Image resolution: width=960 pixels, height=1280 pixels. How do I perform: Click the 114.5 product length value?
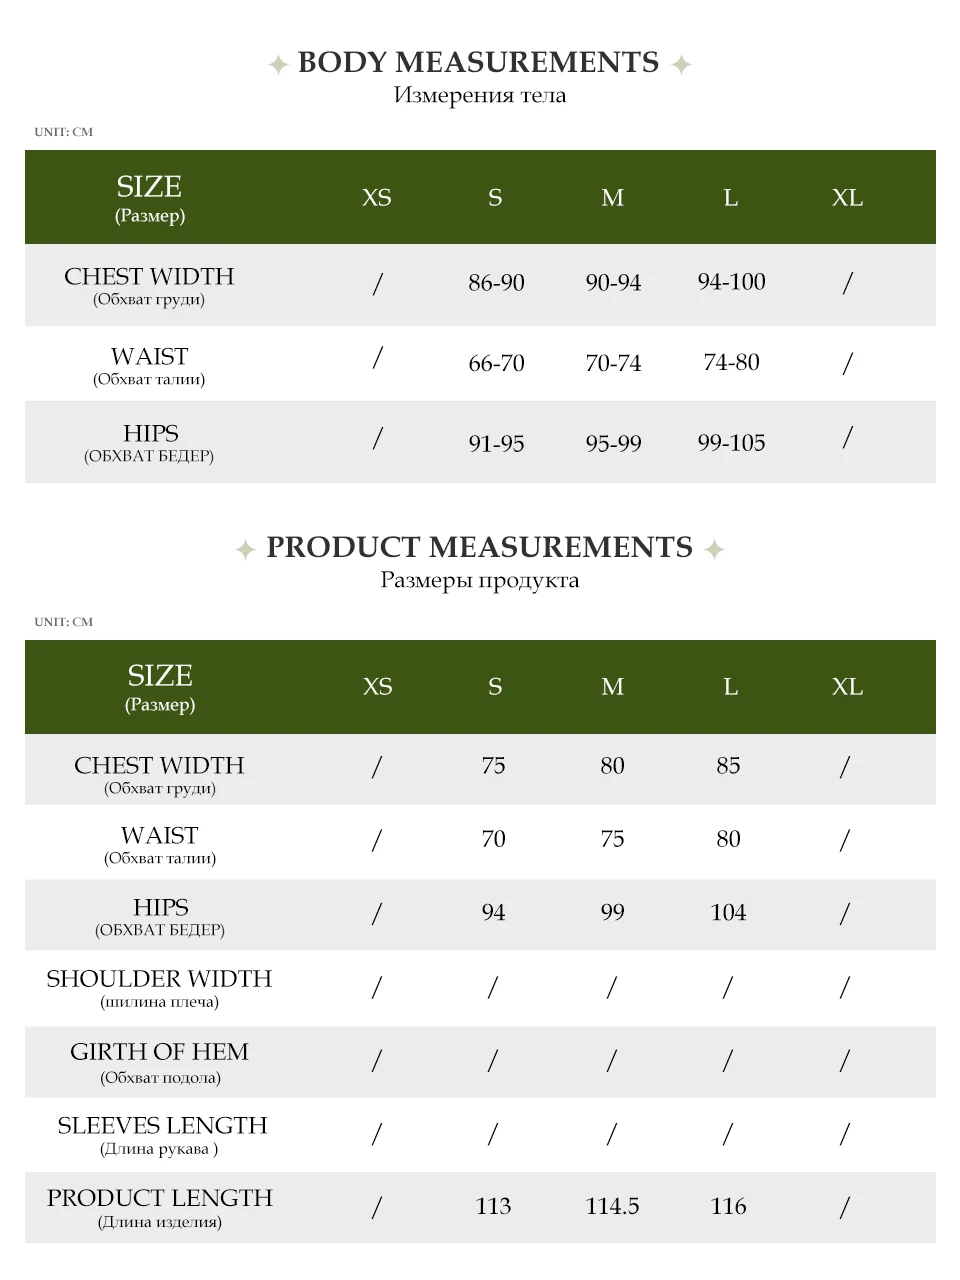click(612, 1207)
